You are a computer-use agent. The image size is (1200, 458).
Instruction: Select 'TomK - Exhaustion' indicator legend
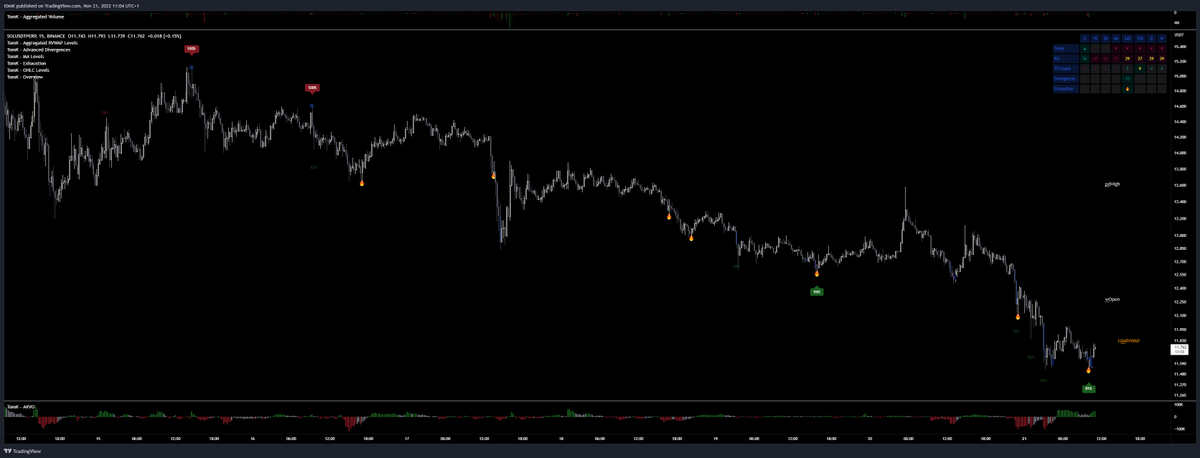pos(26,63)
